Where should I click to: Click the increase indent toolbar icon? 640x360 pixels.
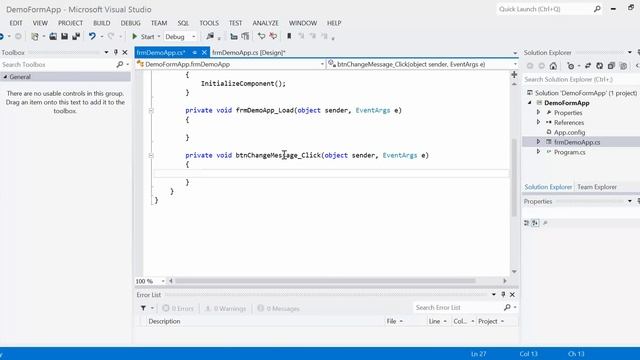click(x=245, y=36)
